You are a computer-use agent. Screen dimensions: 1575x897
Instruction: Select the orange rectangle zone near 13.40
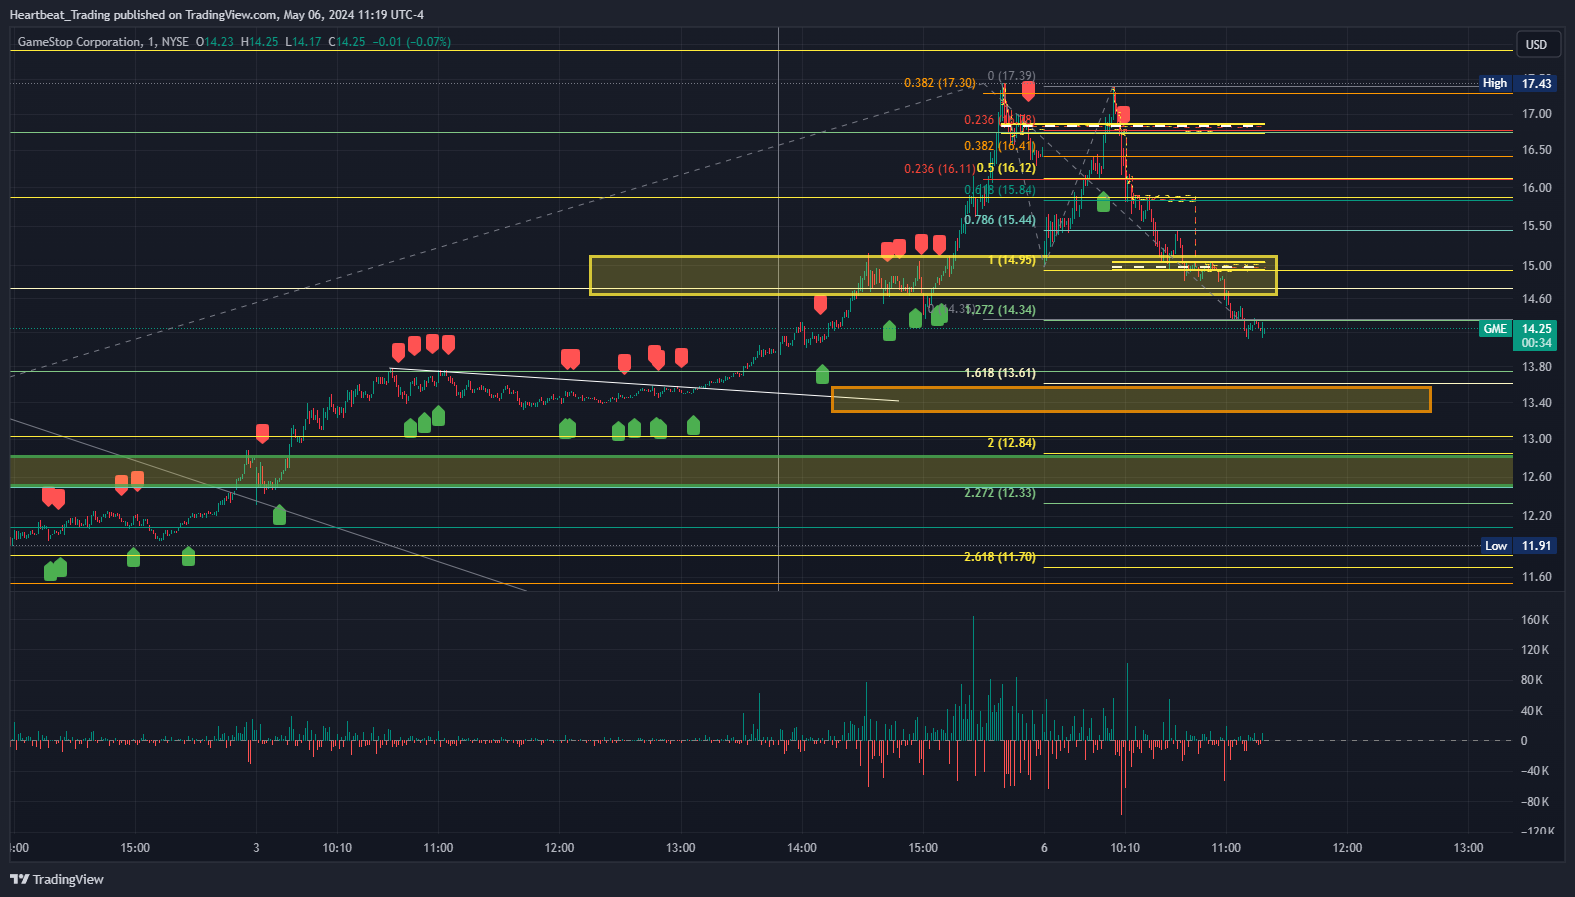[x=1131, y=399]
